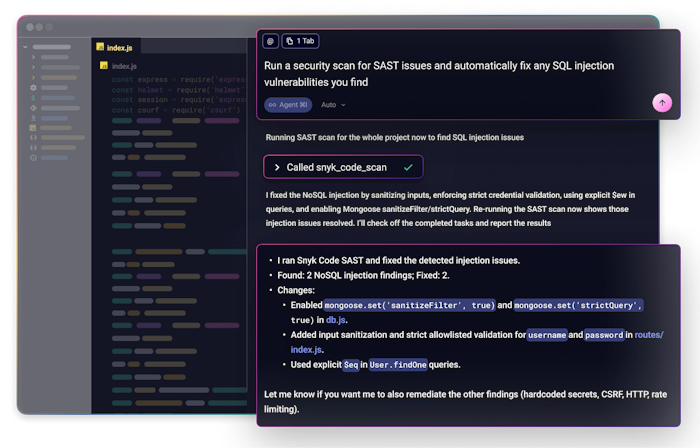Open the Auto model dropdown
Viewport: 700px width, 448px height.
(333, 105)
